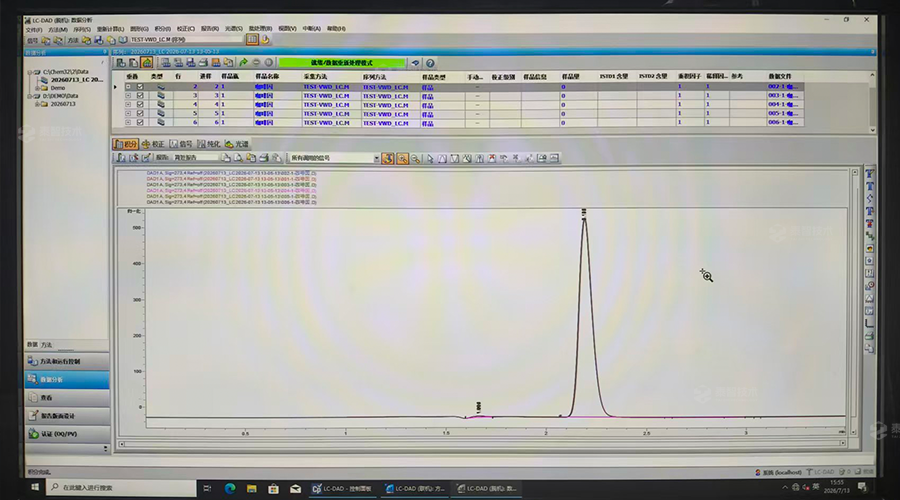Viewport: 900px width, 500px height.
Task: Click the zoom-in magnifier tool icon
Action: click(402, 158)
